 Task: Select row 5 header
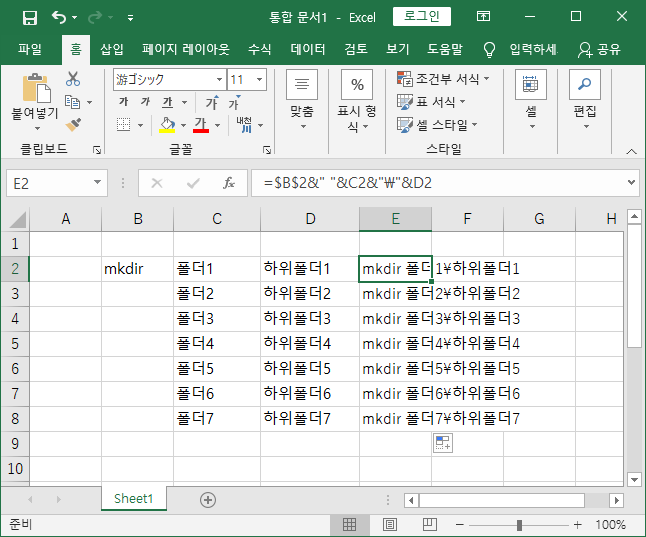point(15,344)
